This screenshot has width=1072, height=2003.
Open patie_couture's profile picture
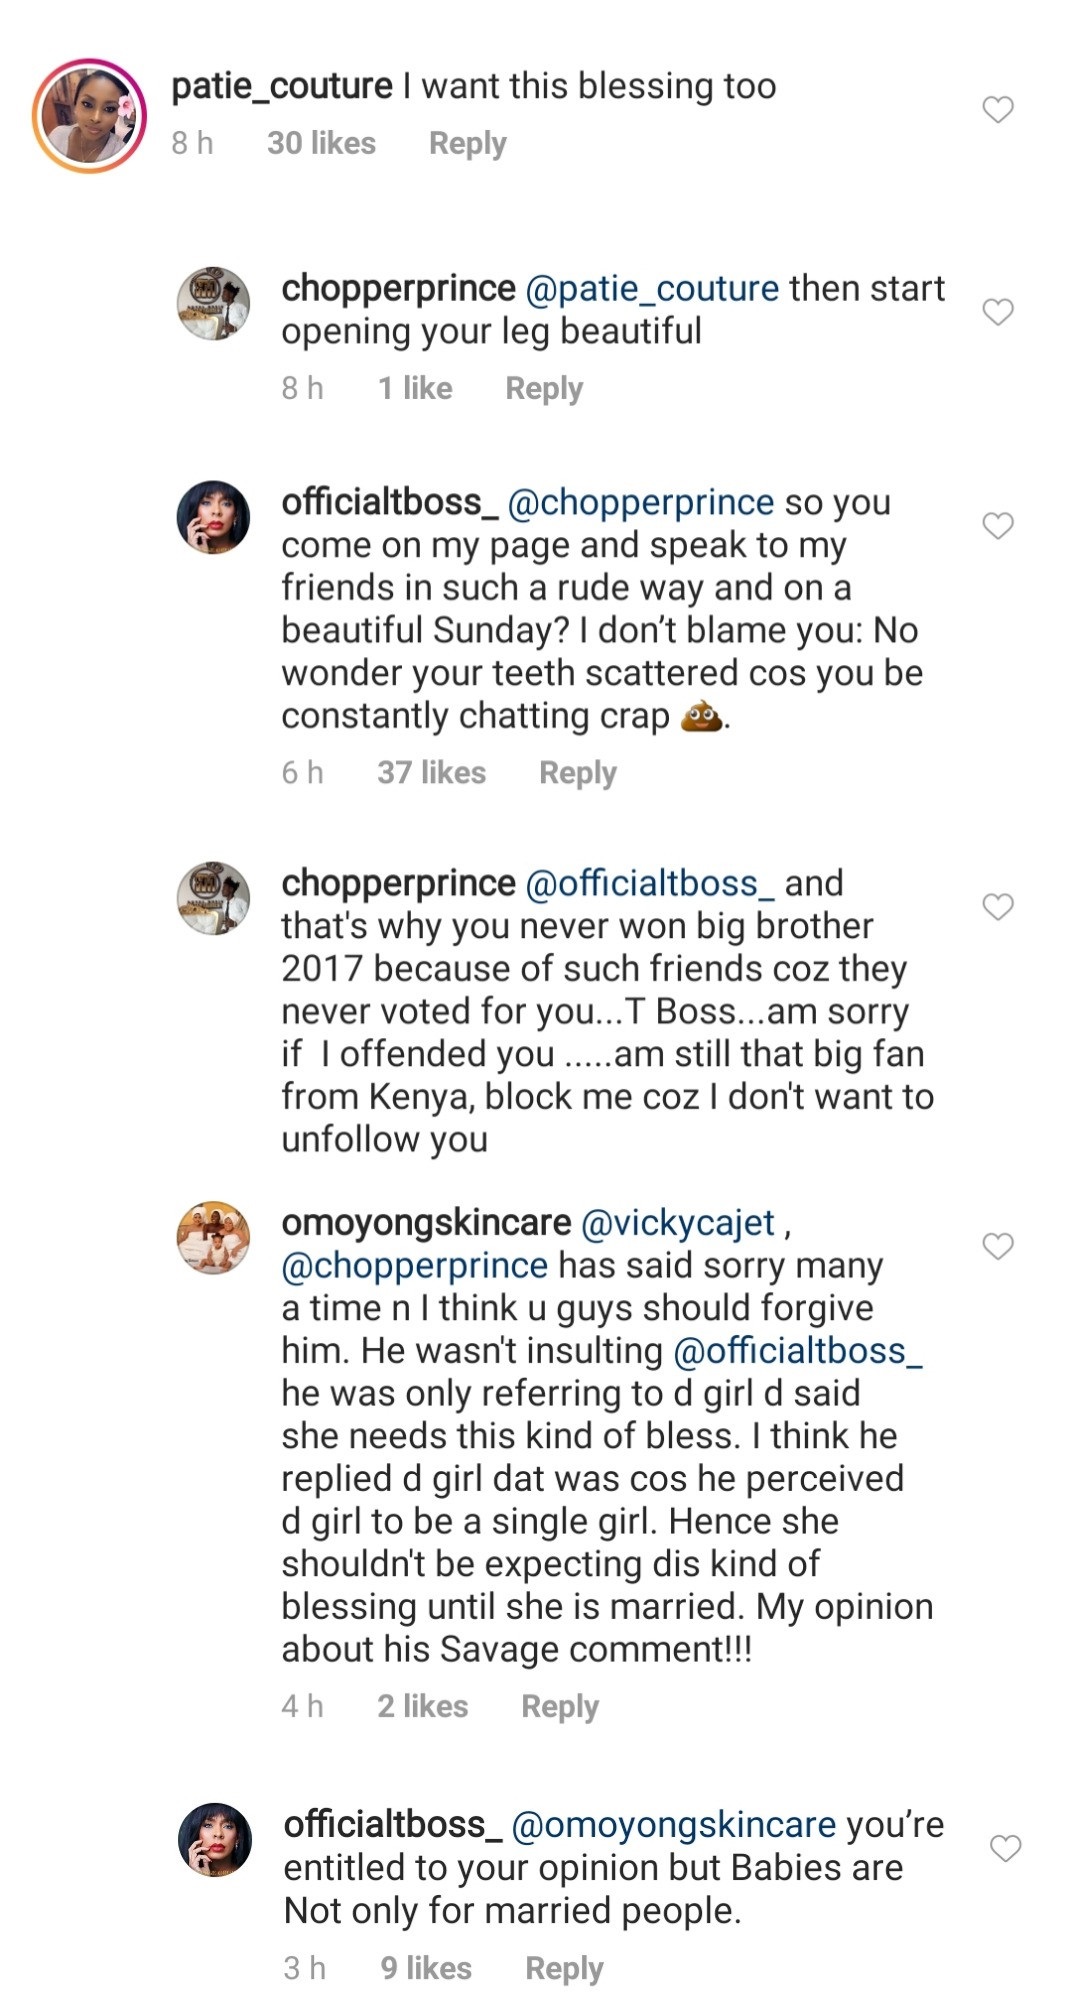pyautogui.click(x=90, y=115)
